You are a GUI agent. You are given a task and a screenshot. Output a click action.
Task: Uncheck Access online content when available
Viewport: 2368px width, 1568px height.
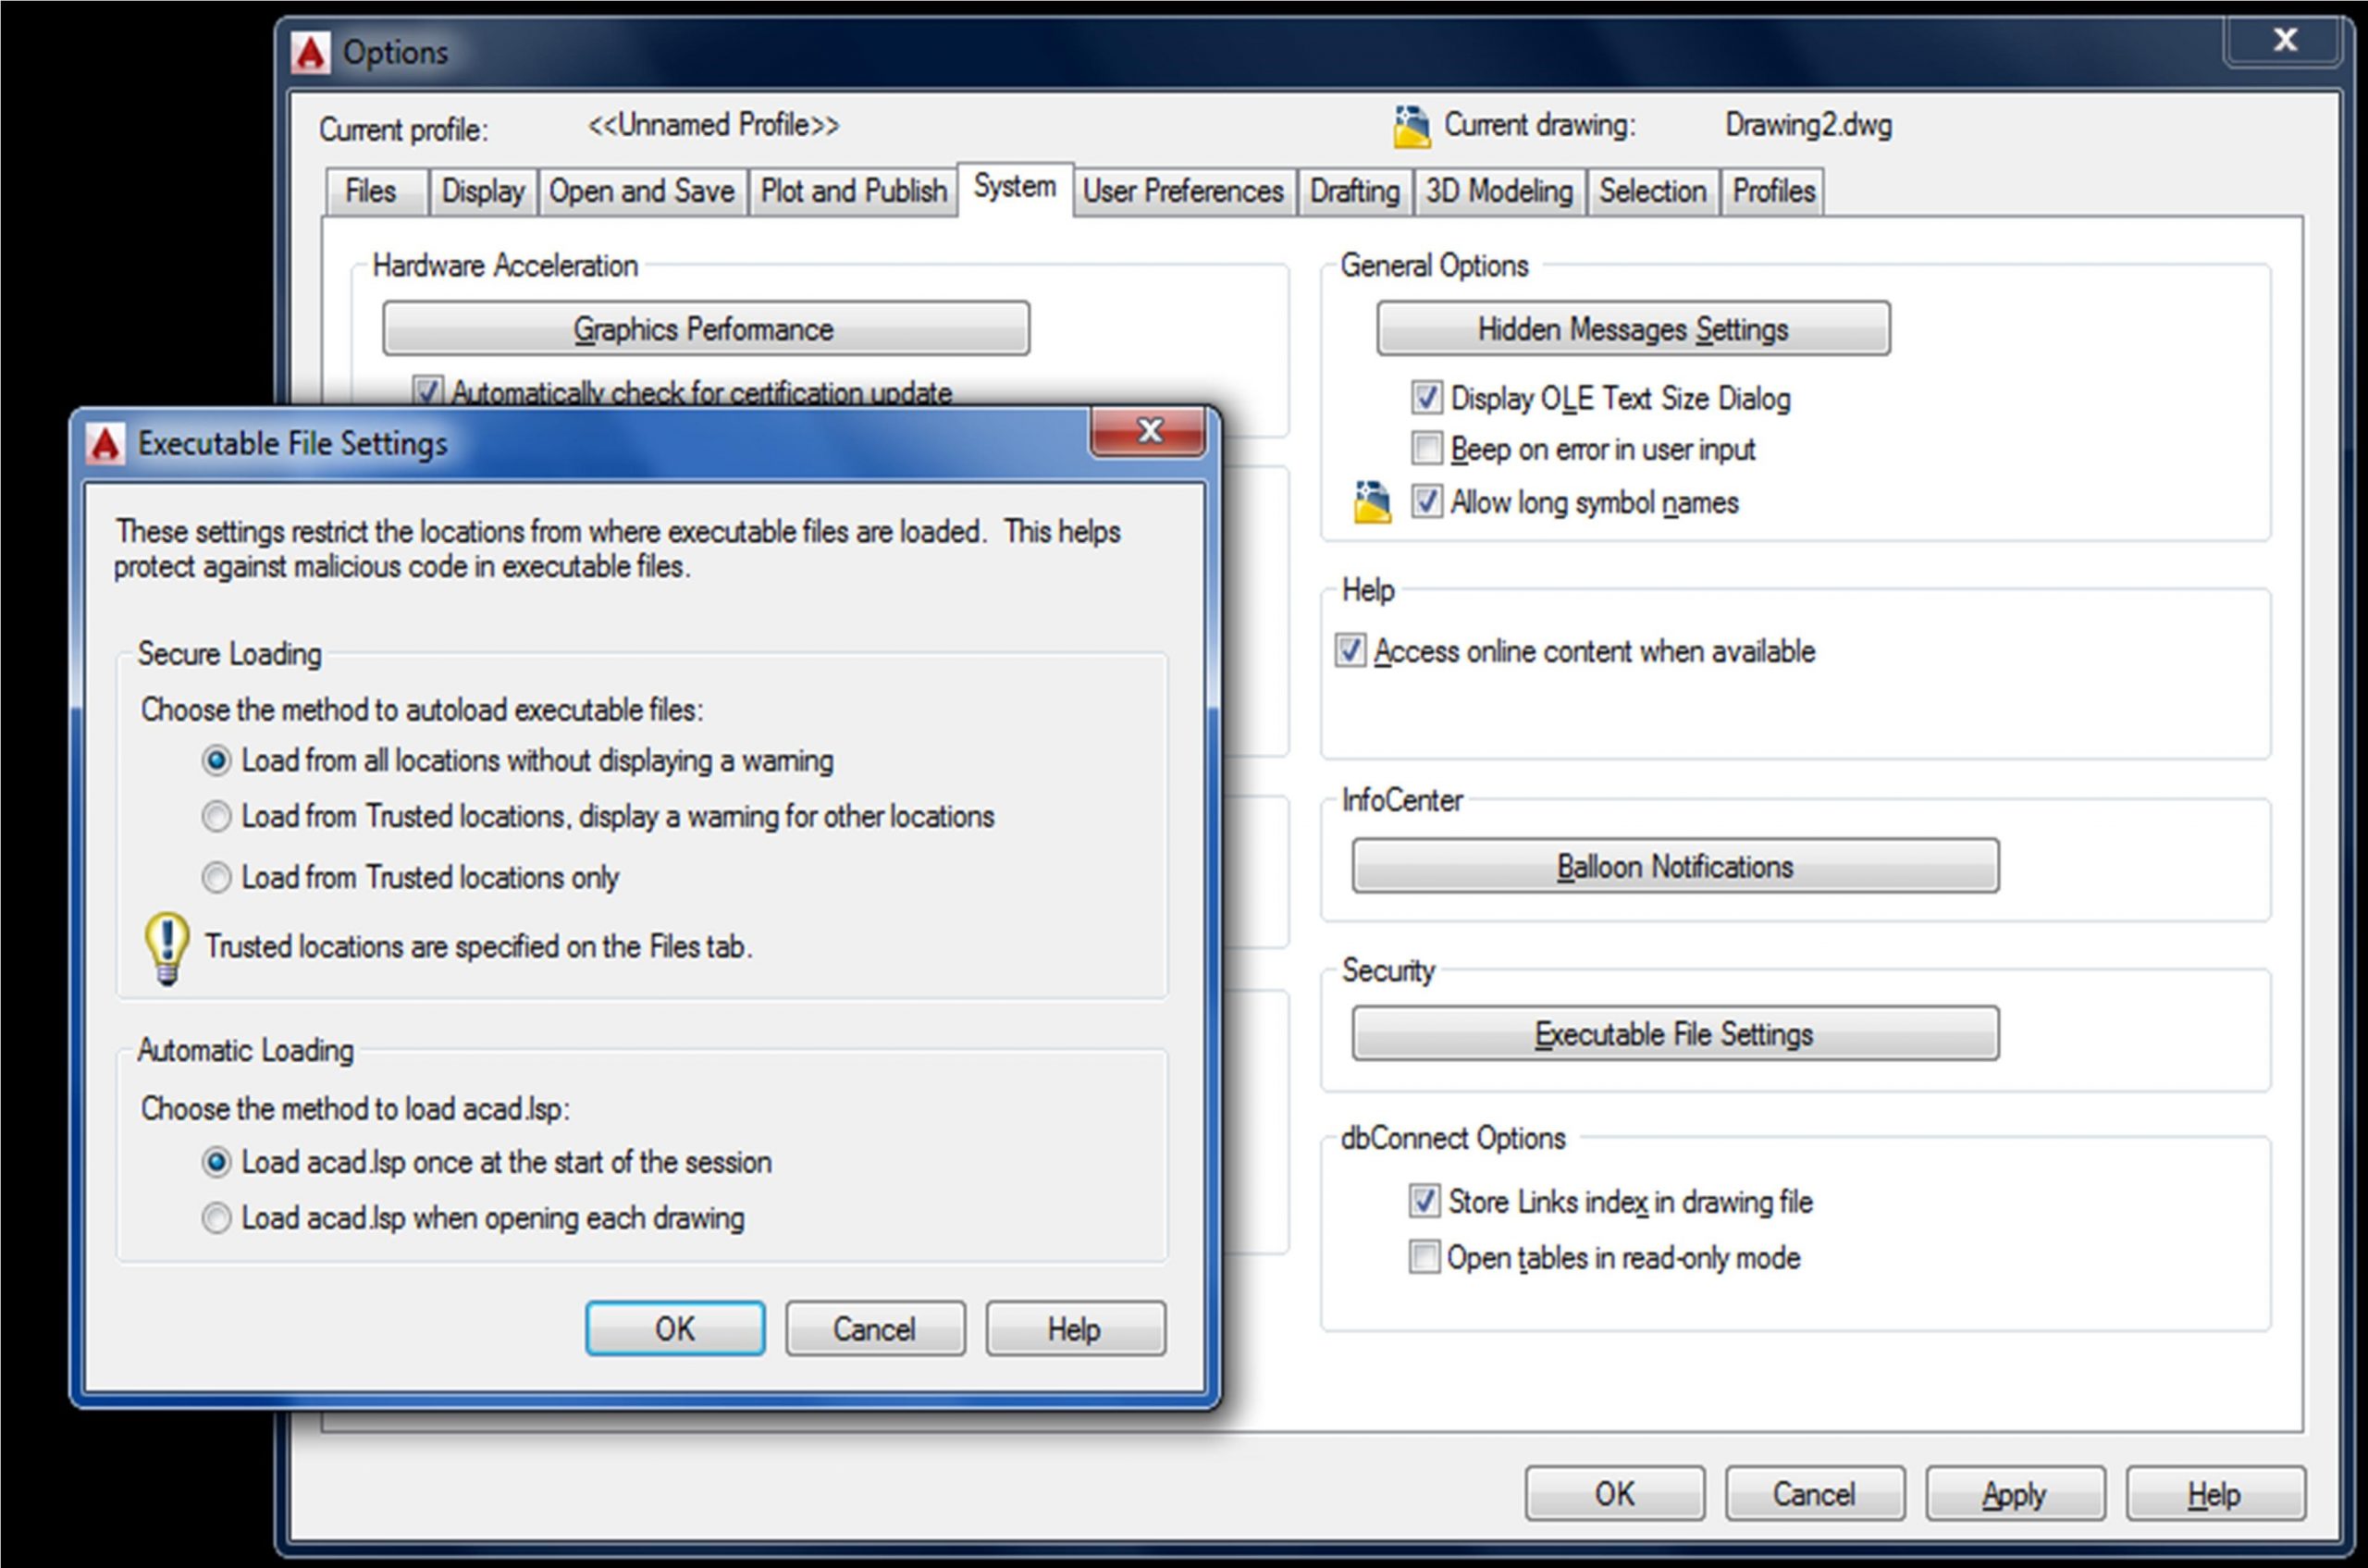click(x=1350, y=651)
